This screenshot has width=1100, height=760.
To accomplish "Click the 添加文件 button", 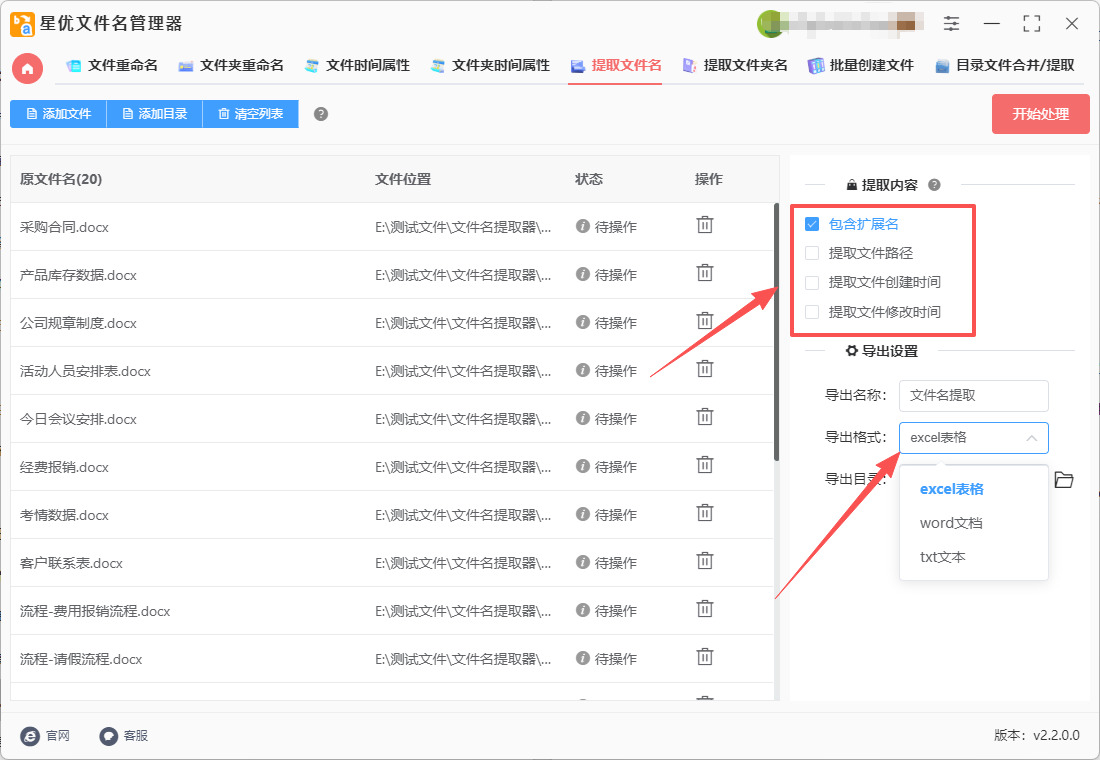I will [58, 114].
